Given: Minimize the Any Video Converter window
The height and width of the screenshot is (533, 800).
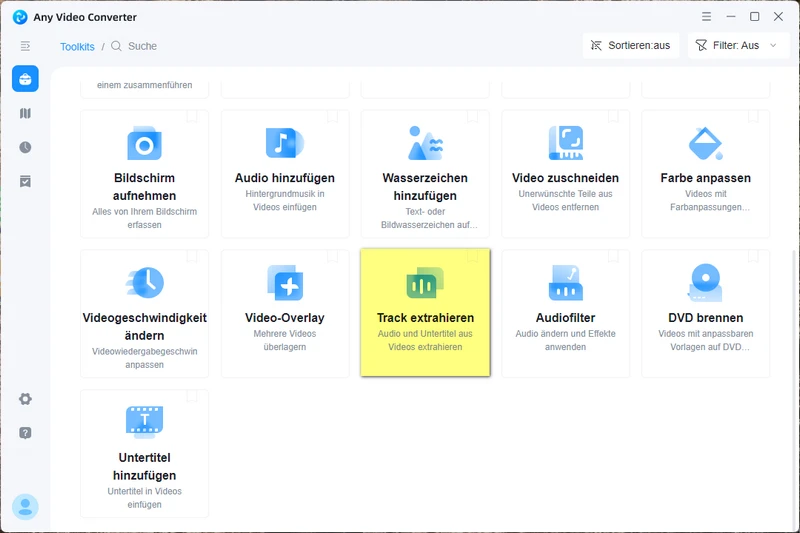Looking at the screenshot, I should (x=731, y=17).
